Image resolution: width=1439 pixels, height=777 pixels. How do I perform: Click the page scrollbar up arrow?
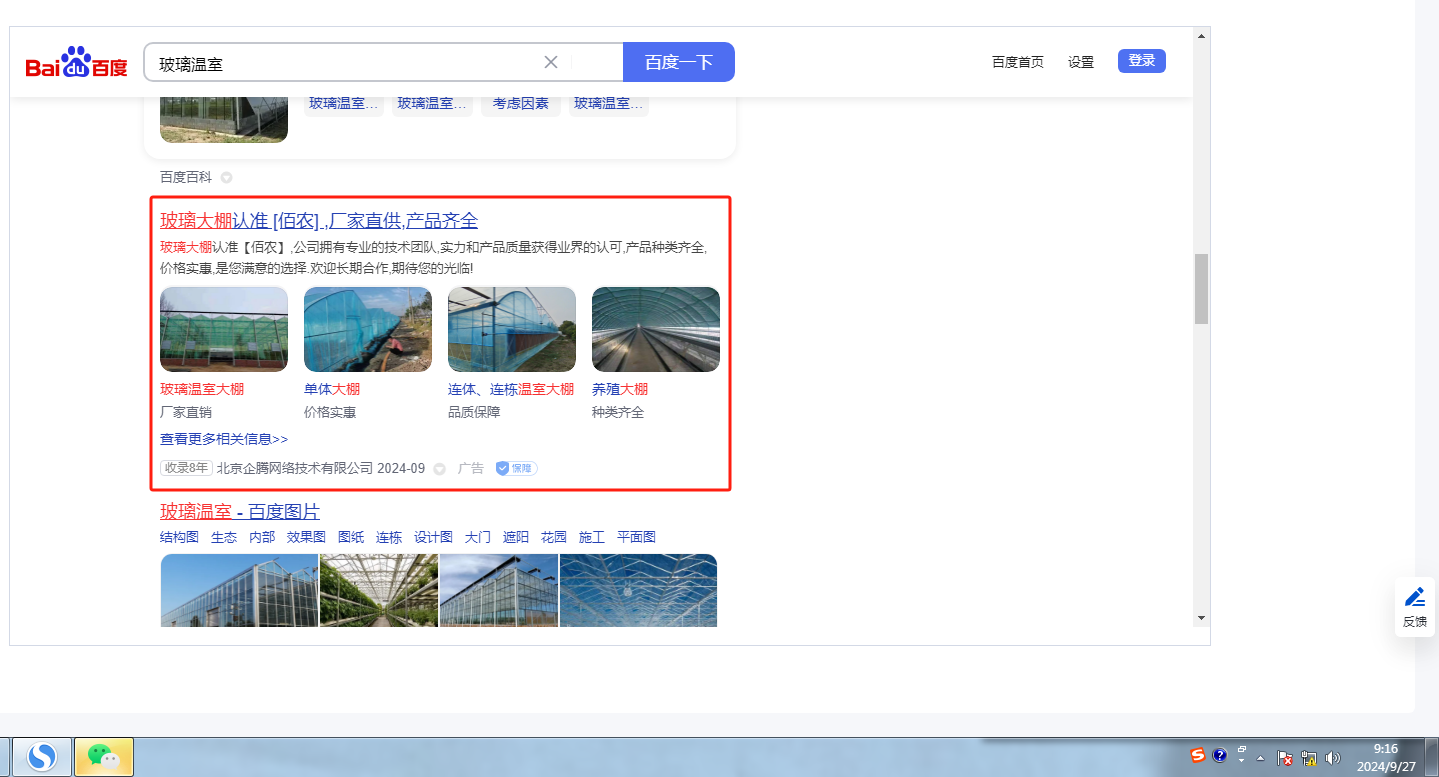coord(1202,37)
